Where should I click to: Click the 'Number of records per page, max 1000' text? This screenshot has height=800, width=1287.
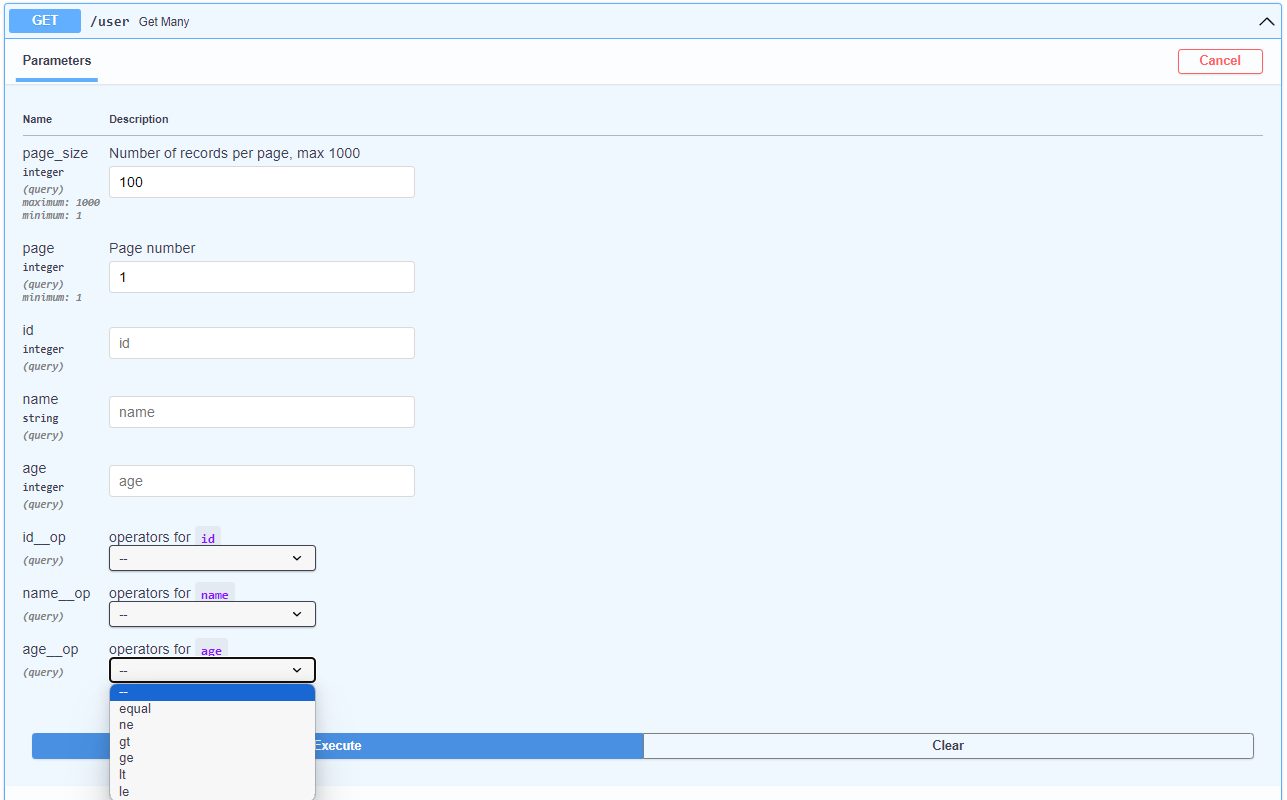(x=234, y=153)
